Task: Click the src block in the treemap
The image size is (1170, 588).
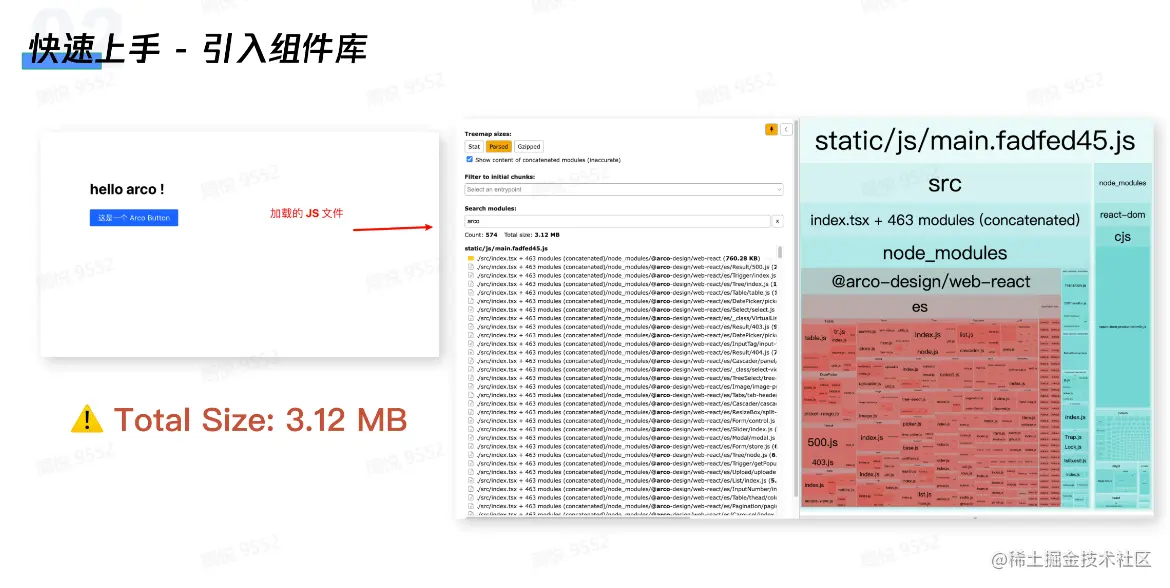Action: 945,184
